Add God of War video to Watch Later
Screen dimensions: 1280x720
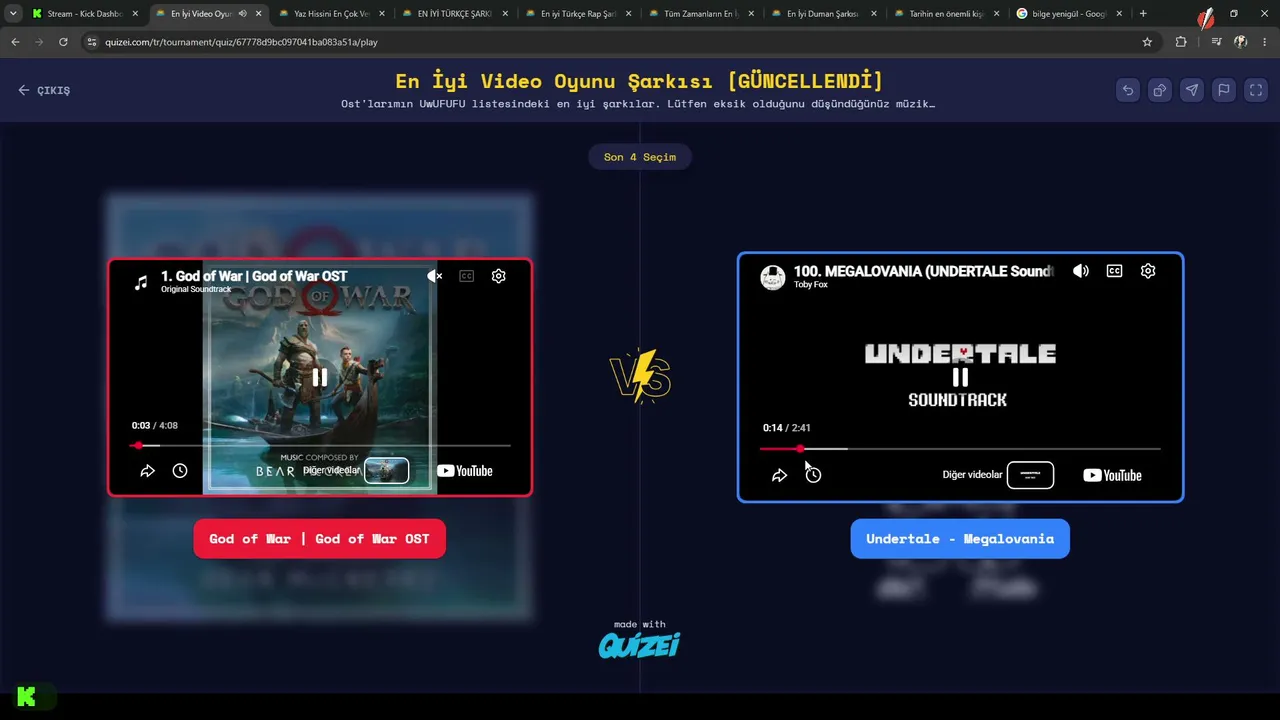(x=180, y=471)
